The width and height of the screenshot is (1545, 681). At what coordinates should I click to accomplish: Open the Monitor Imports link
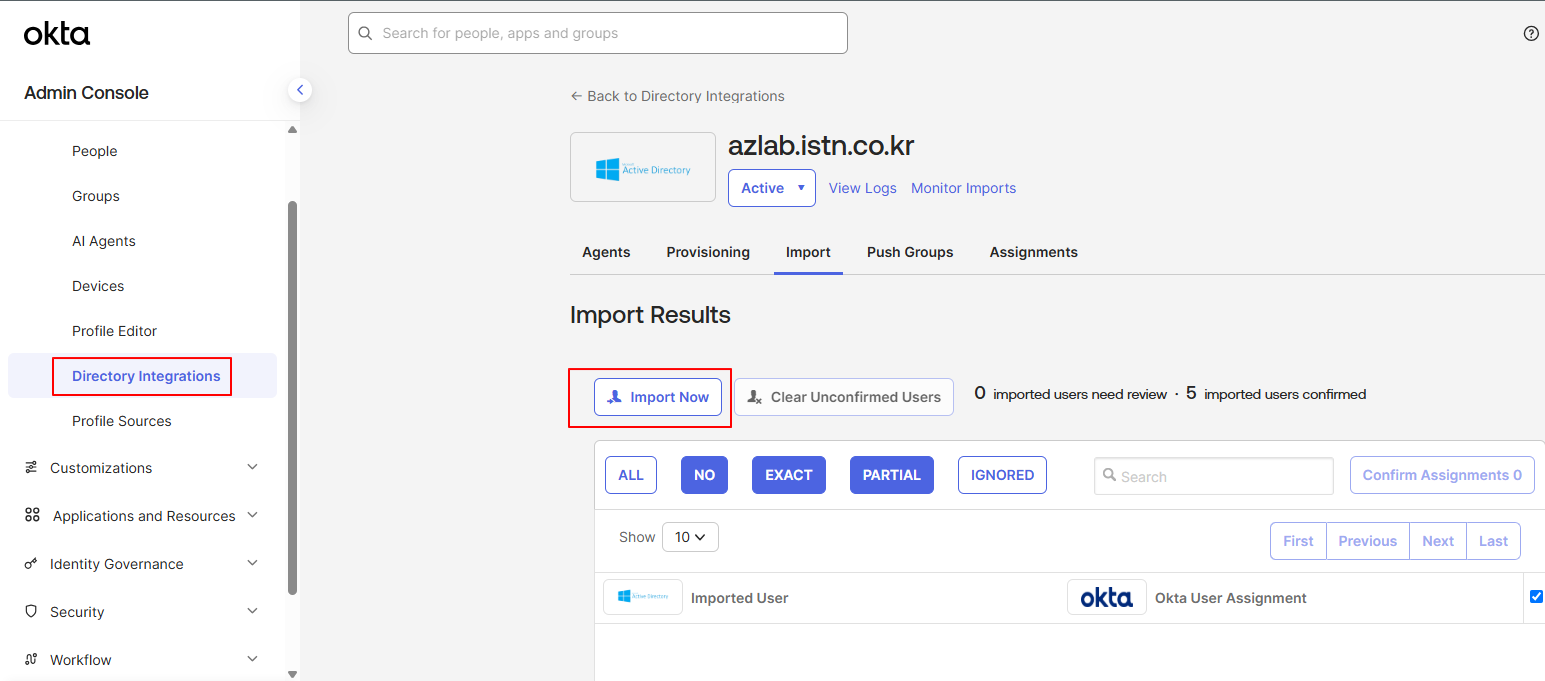coord(963,188)
